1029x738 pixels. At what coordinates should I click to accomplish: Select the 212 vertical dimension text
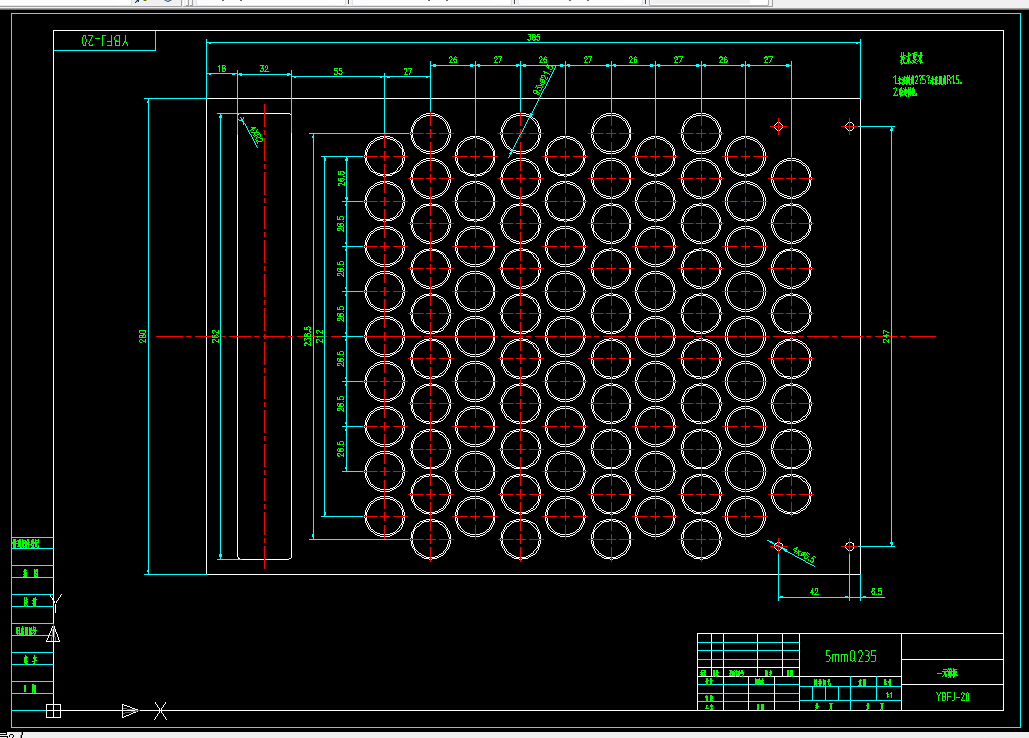(320, 336)
